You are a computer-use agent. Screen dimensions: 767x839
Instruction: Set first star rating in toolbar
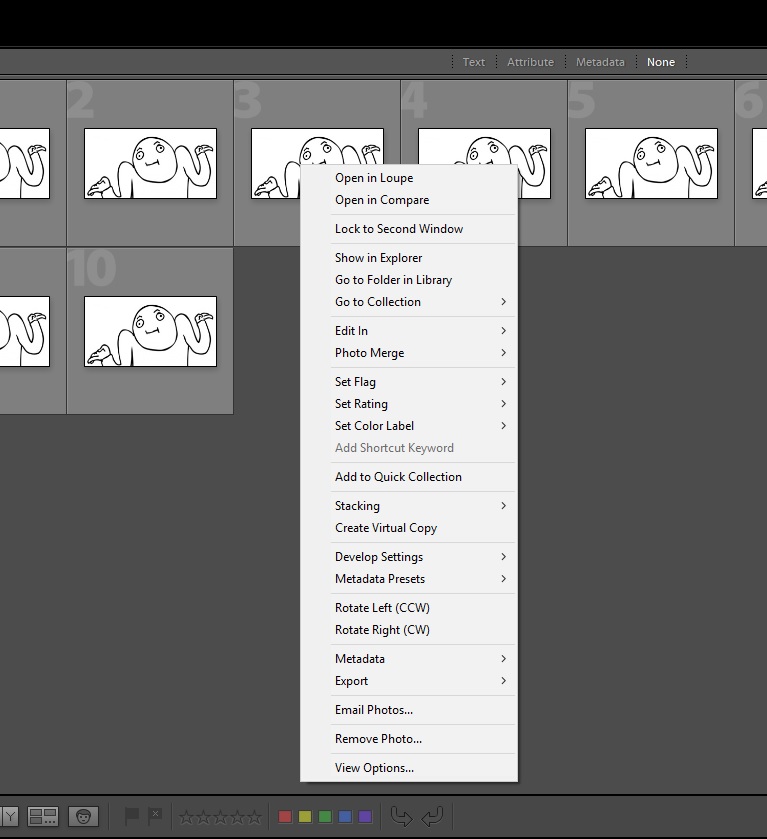(186, 817)
